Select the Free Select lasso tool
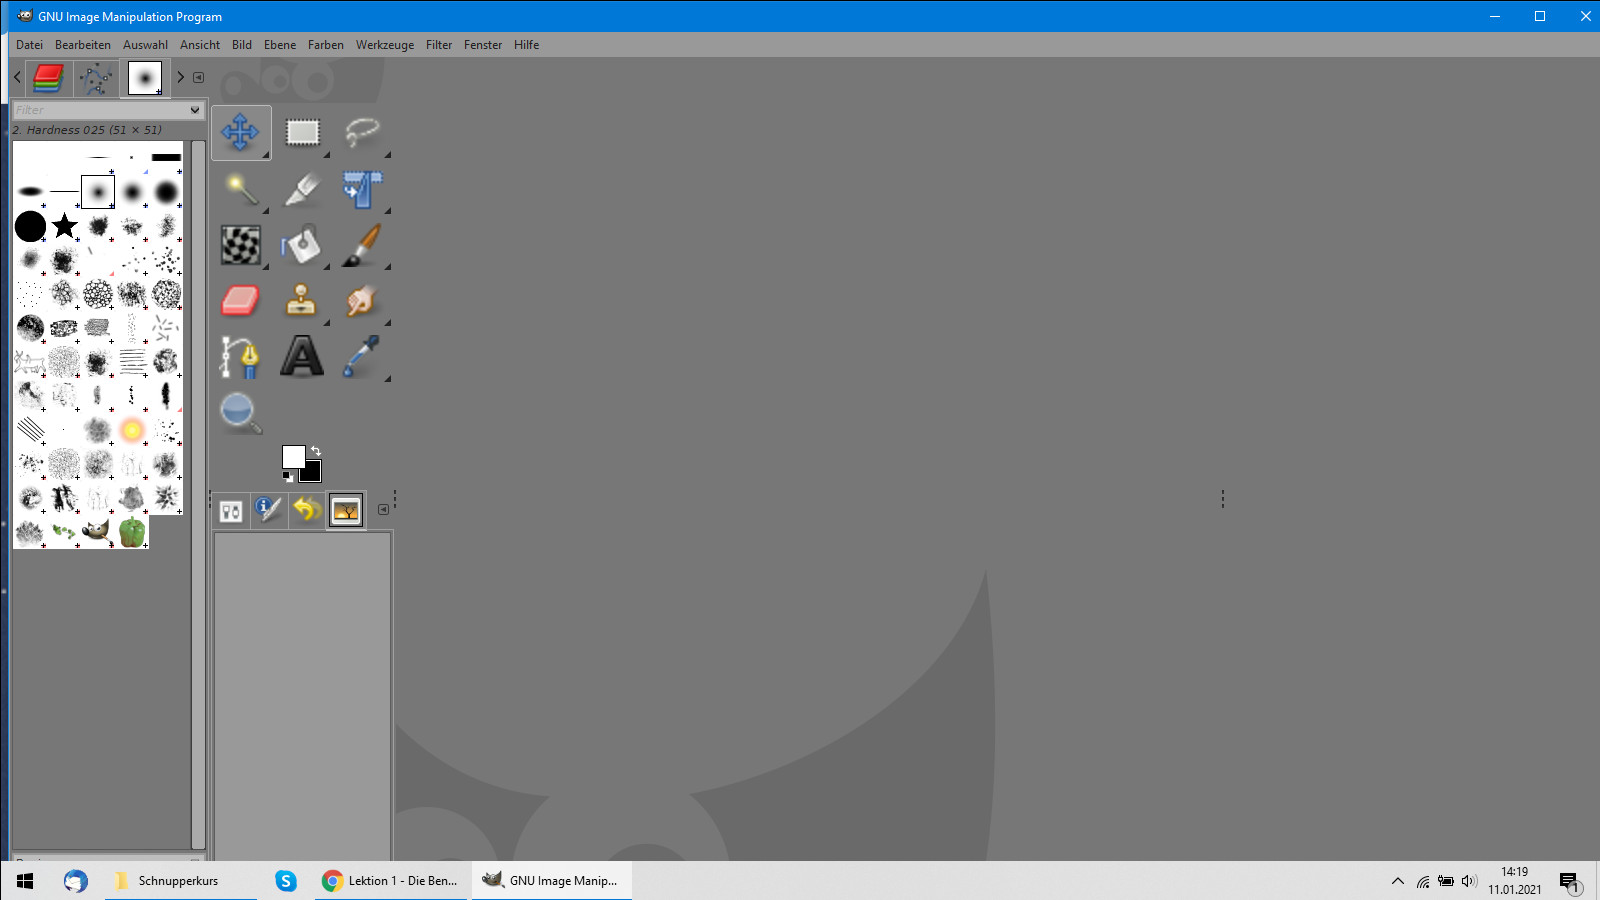1600x900 pixels. point(362,132)
